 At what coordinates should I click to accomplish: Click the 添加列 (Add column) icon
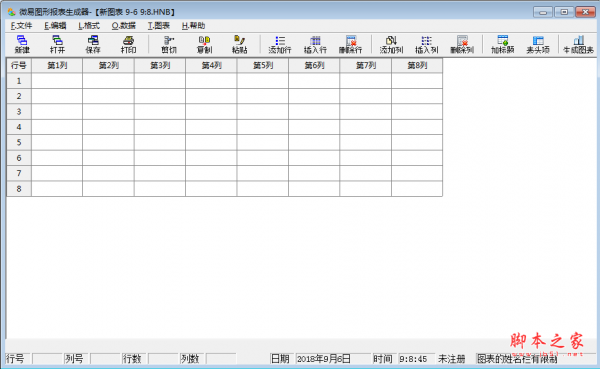(391, 44)
